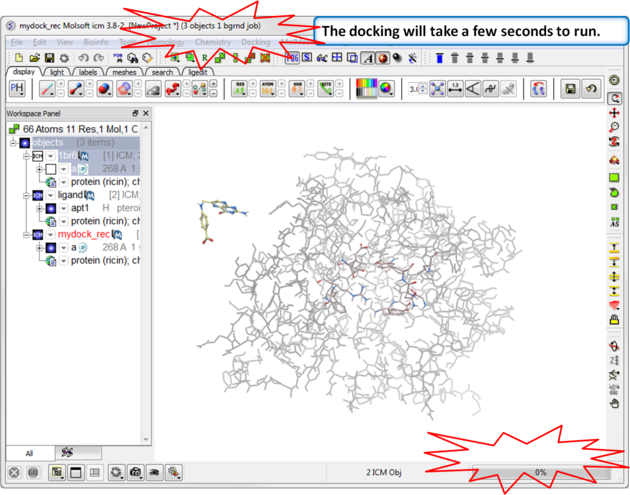Viewport: 630px width, 495px height.
Task: Toggle display box of 1br6 chain a
Action: [x=51, y=169]
